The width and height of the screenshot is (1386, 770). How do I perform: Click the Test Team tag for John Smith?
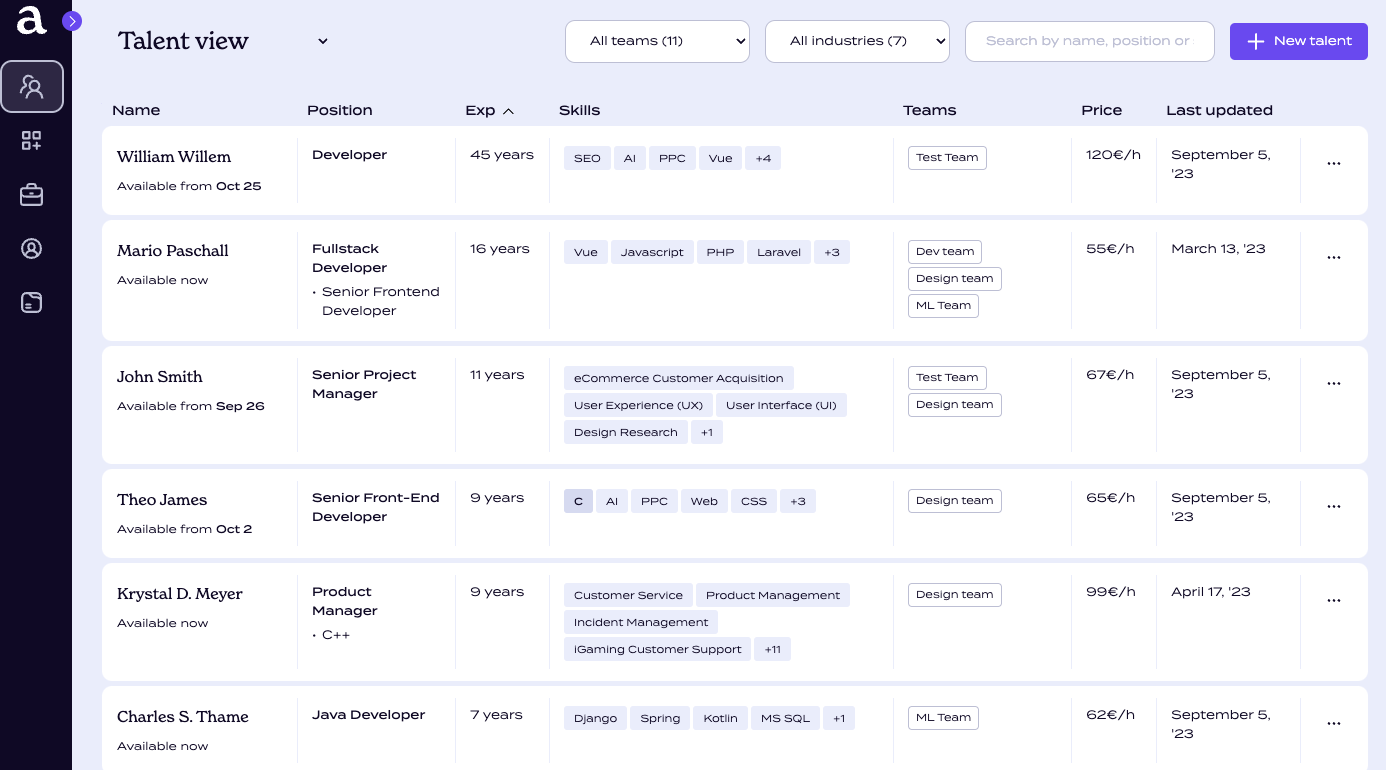947,377
